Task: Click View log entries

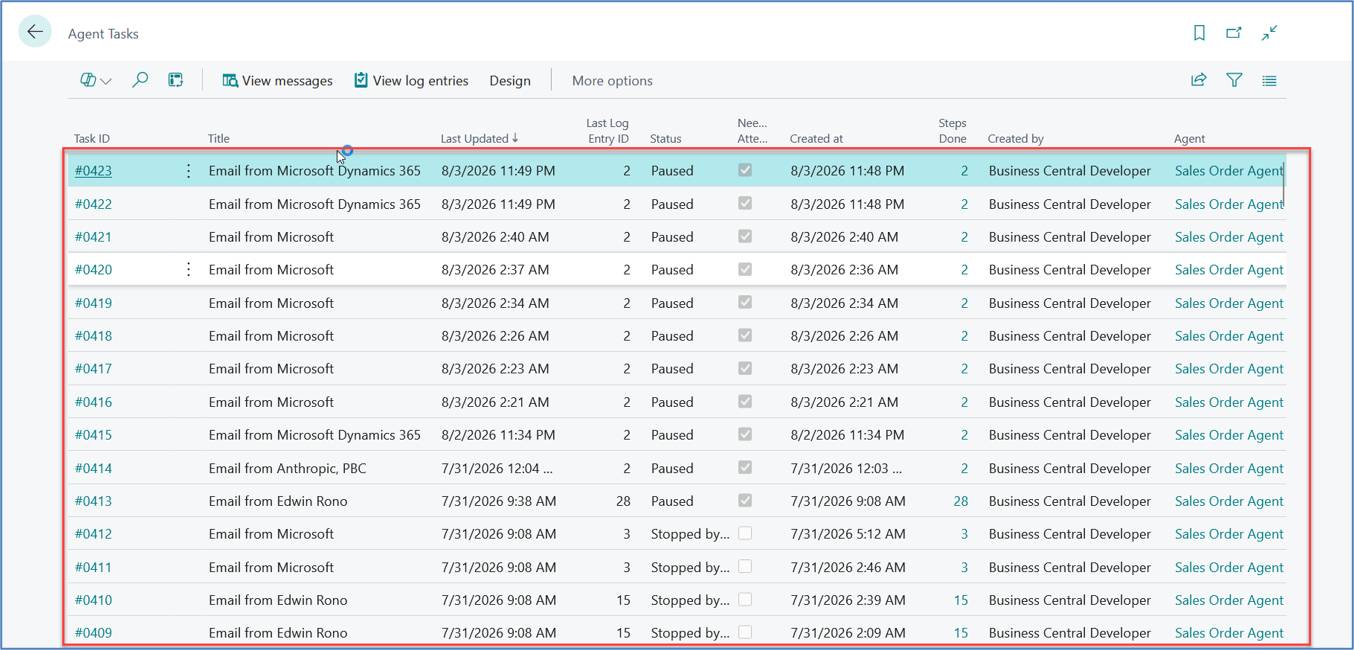Action: [x=410, y=81]
